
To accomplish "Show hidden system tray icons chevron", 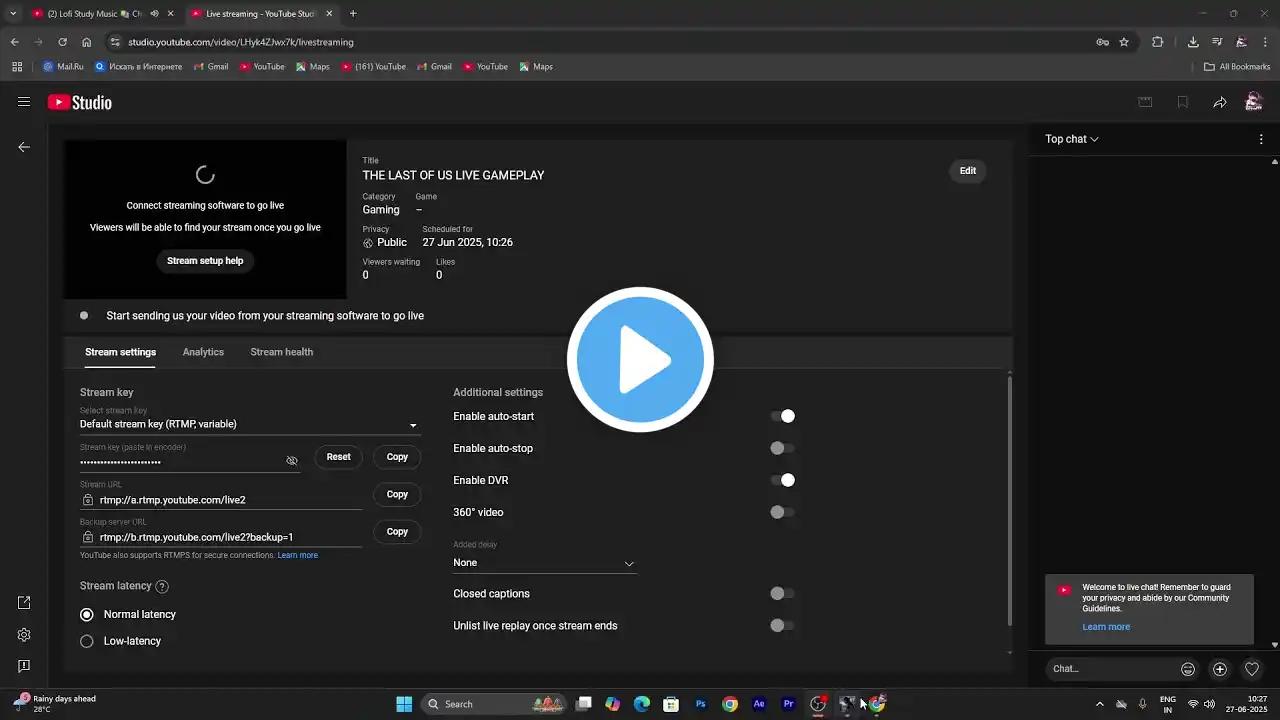I will (1099, 704).
